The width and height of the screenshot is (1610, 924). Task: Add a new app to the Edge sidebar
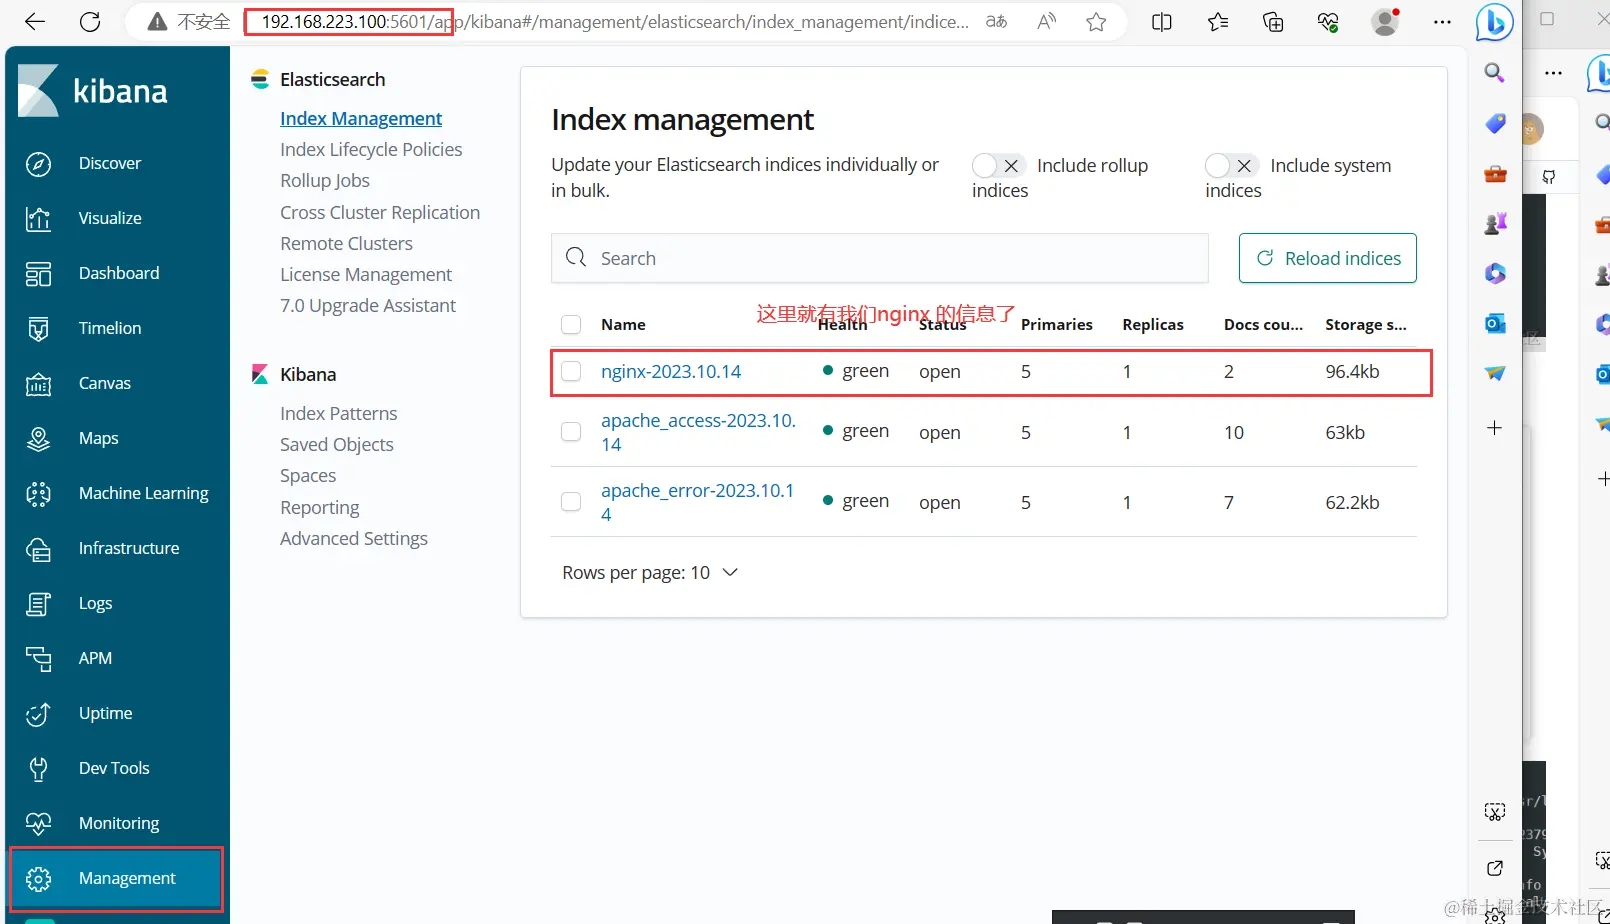click(x=1494, y=428)
